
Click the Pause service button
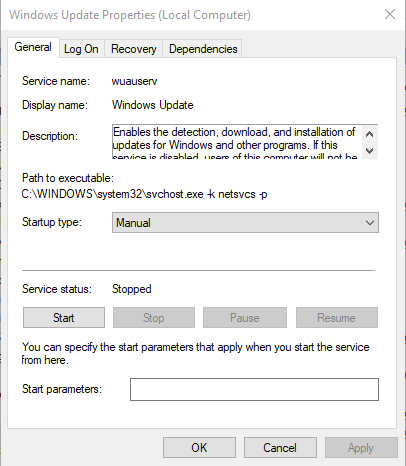click(245, 318)
